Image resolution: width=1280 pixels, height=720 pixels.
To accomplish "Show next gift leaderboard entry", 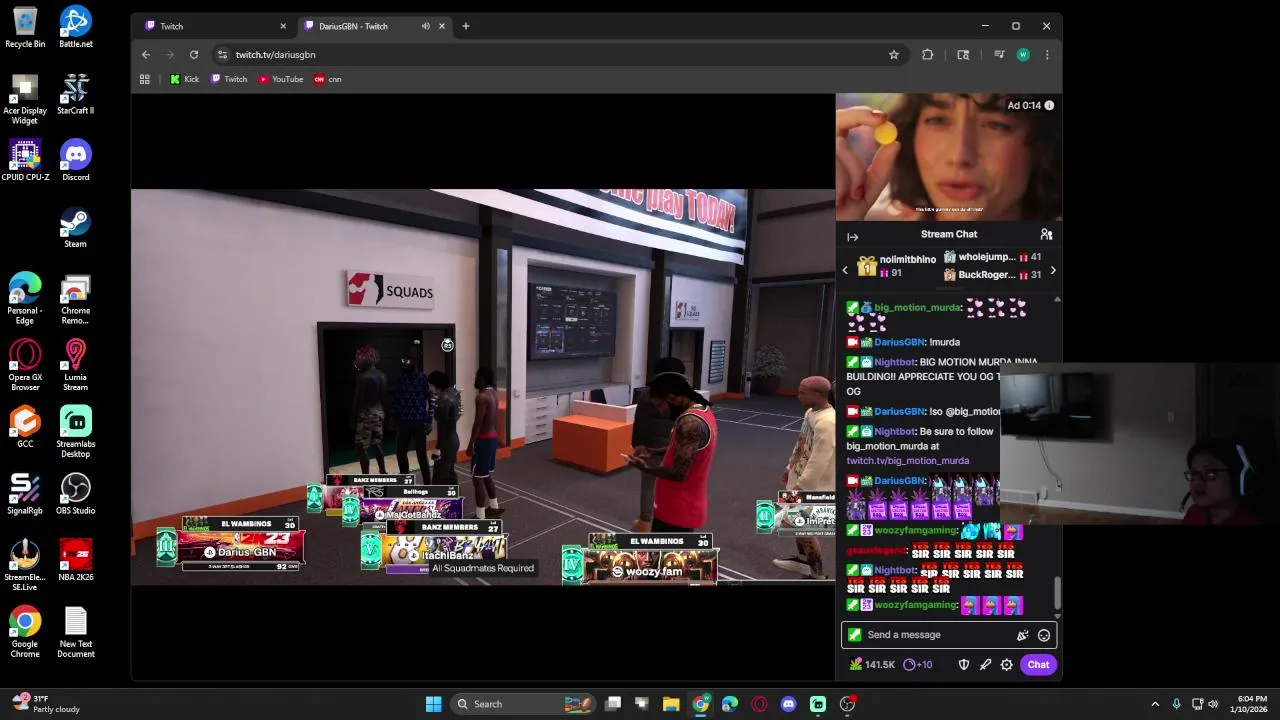I will [x=1053, y=270].
